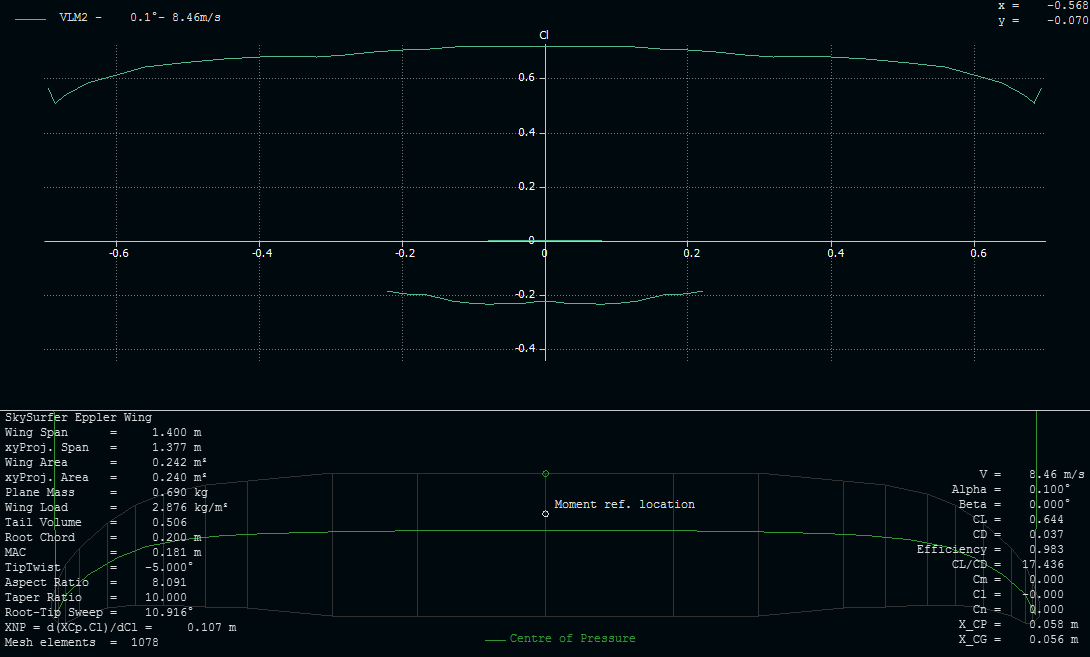1090x657 pixels.
Task: Click the green diamond marker above moment reference
Action: click(545, 473)
